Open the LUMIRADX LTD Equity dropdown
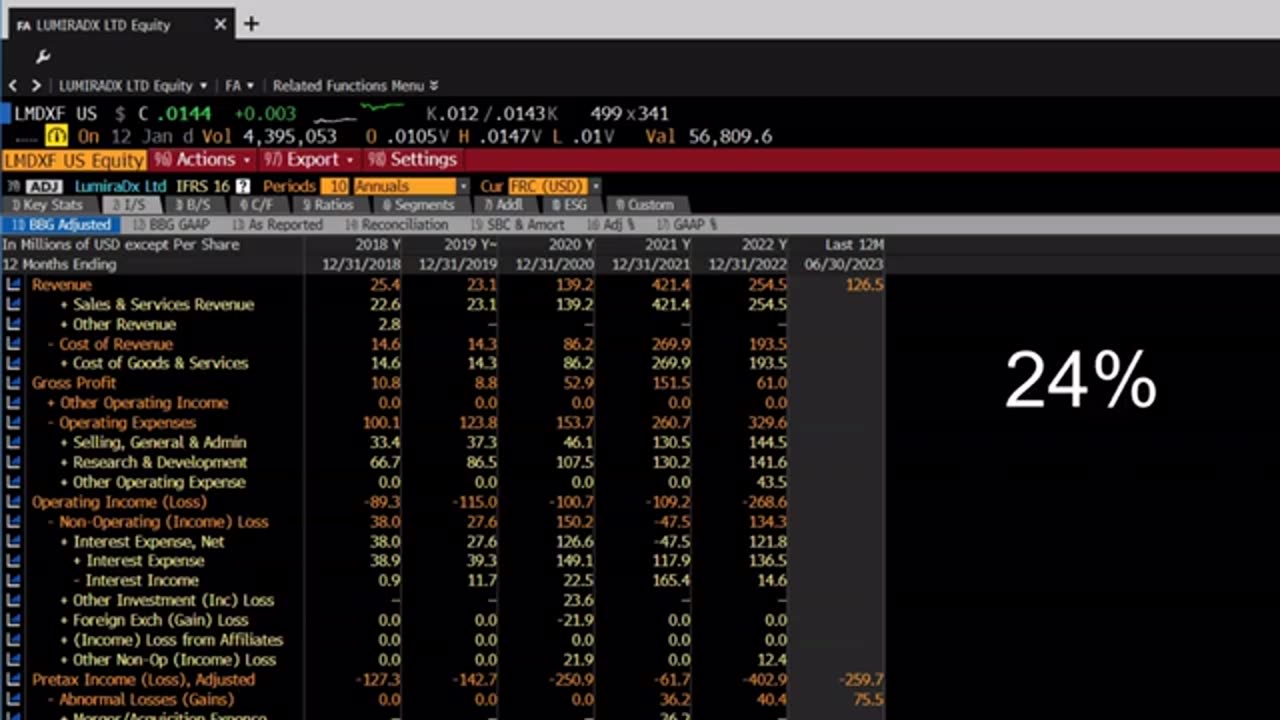This screenshot has width=1280, height=720. coord(132,86)
